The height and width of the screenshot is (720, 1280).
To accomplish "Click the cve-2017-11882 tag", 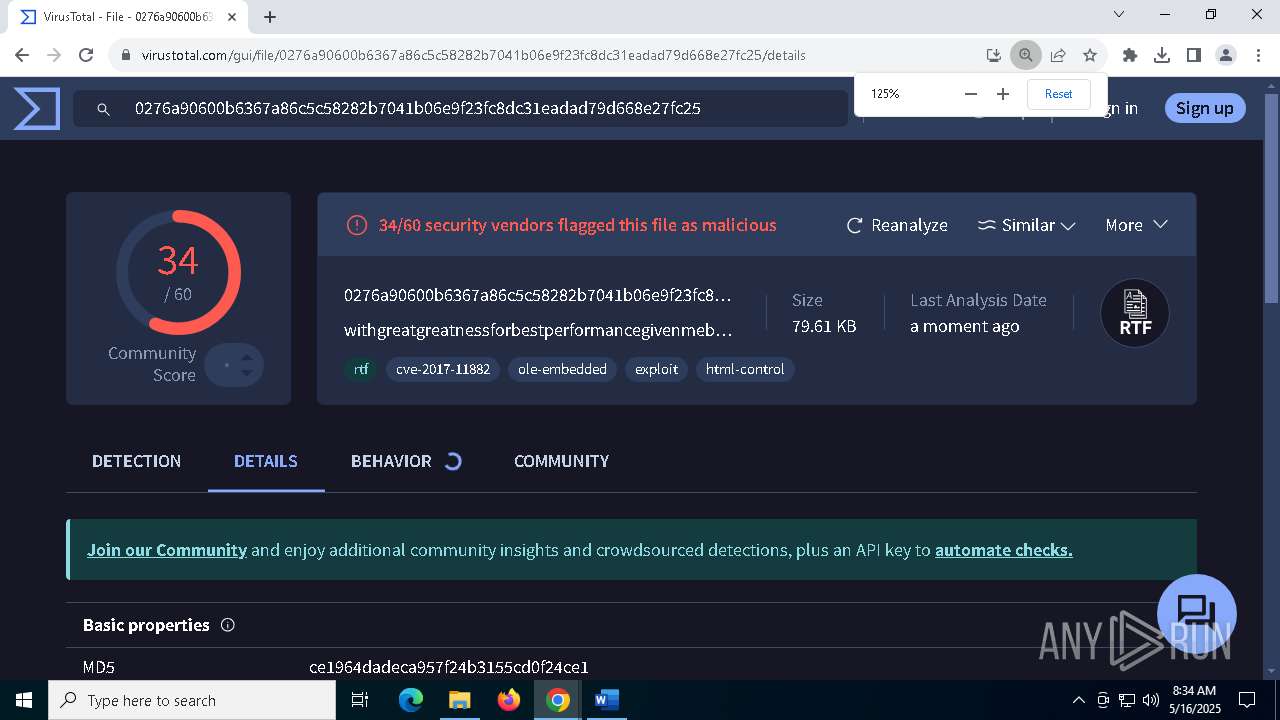I will 443,369.
